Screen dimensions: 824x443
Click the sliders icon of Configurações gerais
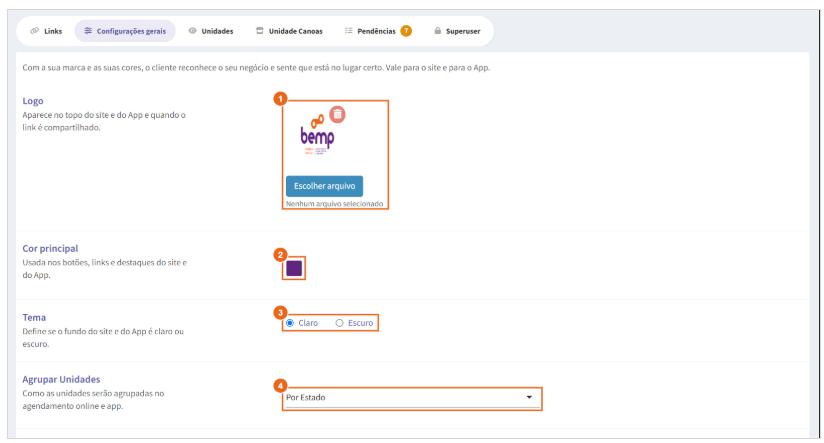tap(88, 31)
